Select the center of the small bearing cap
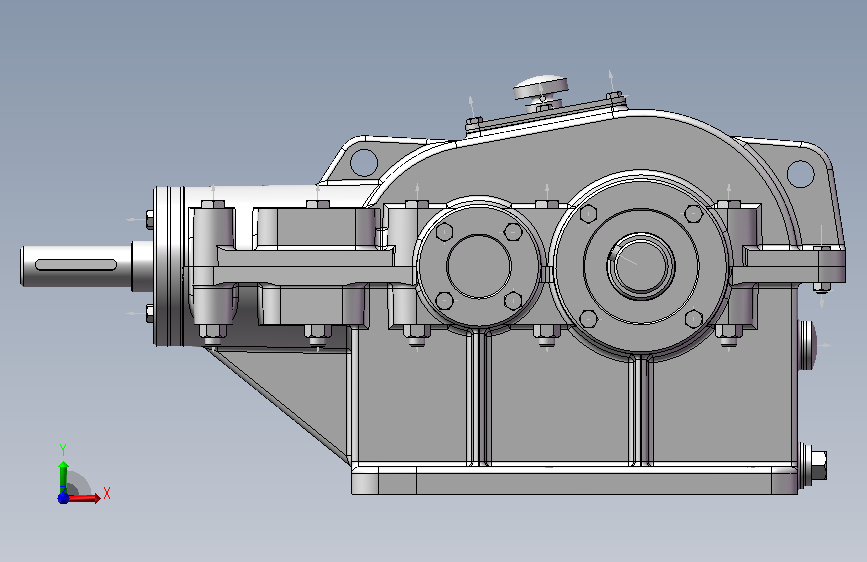This screenshot has height=562, width=867. 479,266
